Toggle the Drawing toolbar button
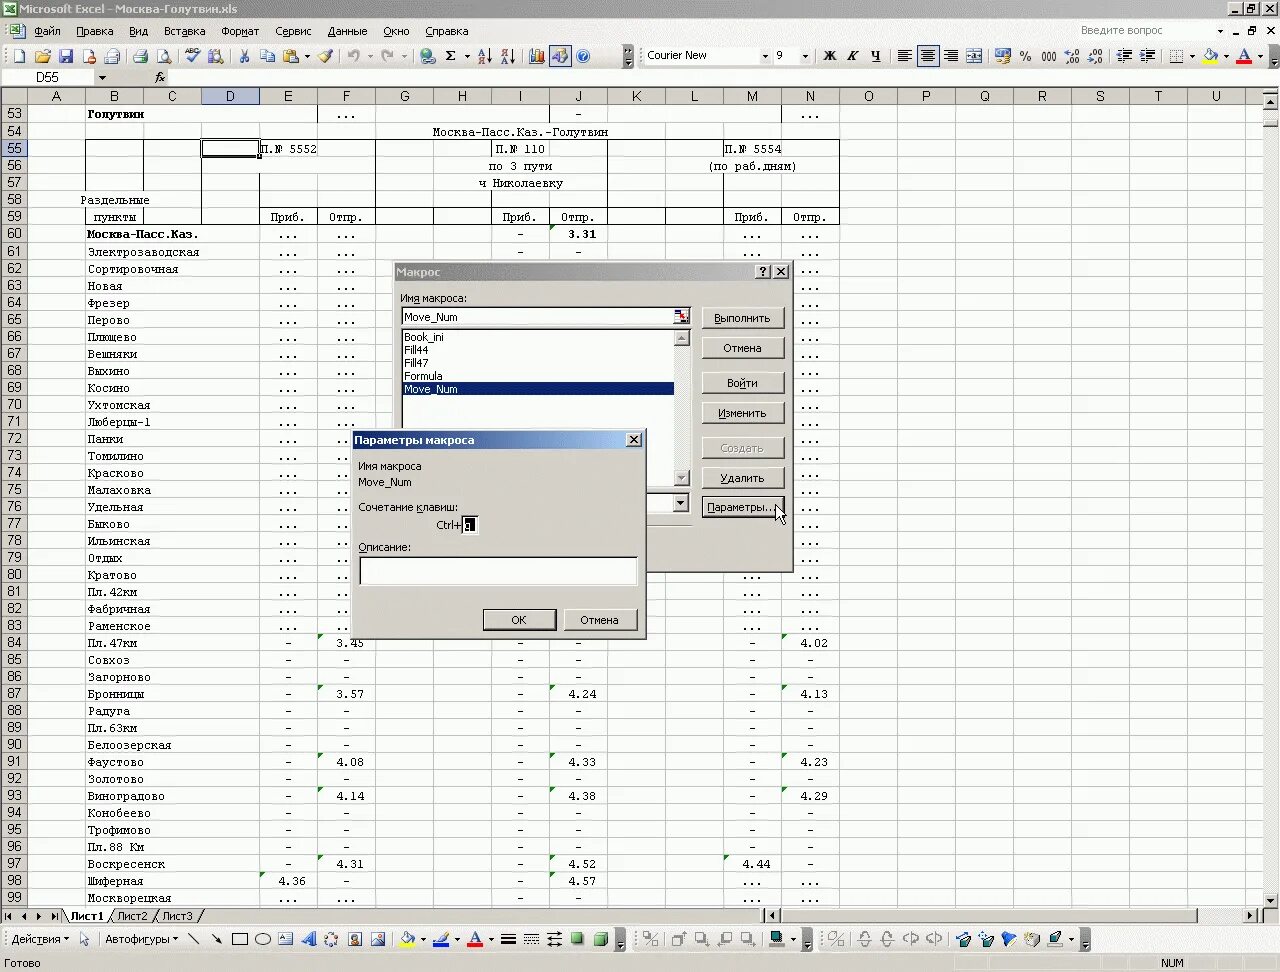The image size is (1280, 972). (560, 56)
